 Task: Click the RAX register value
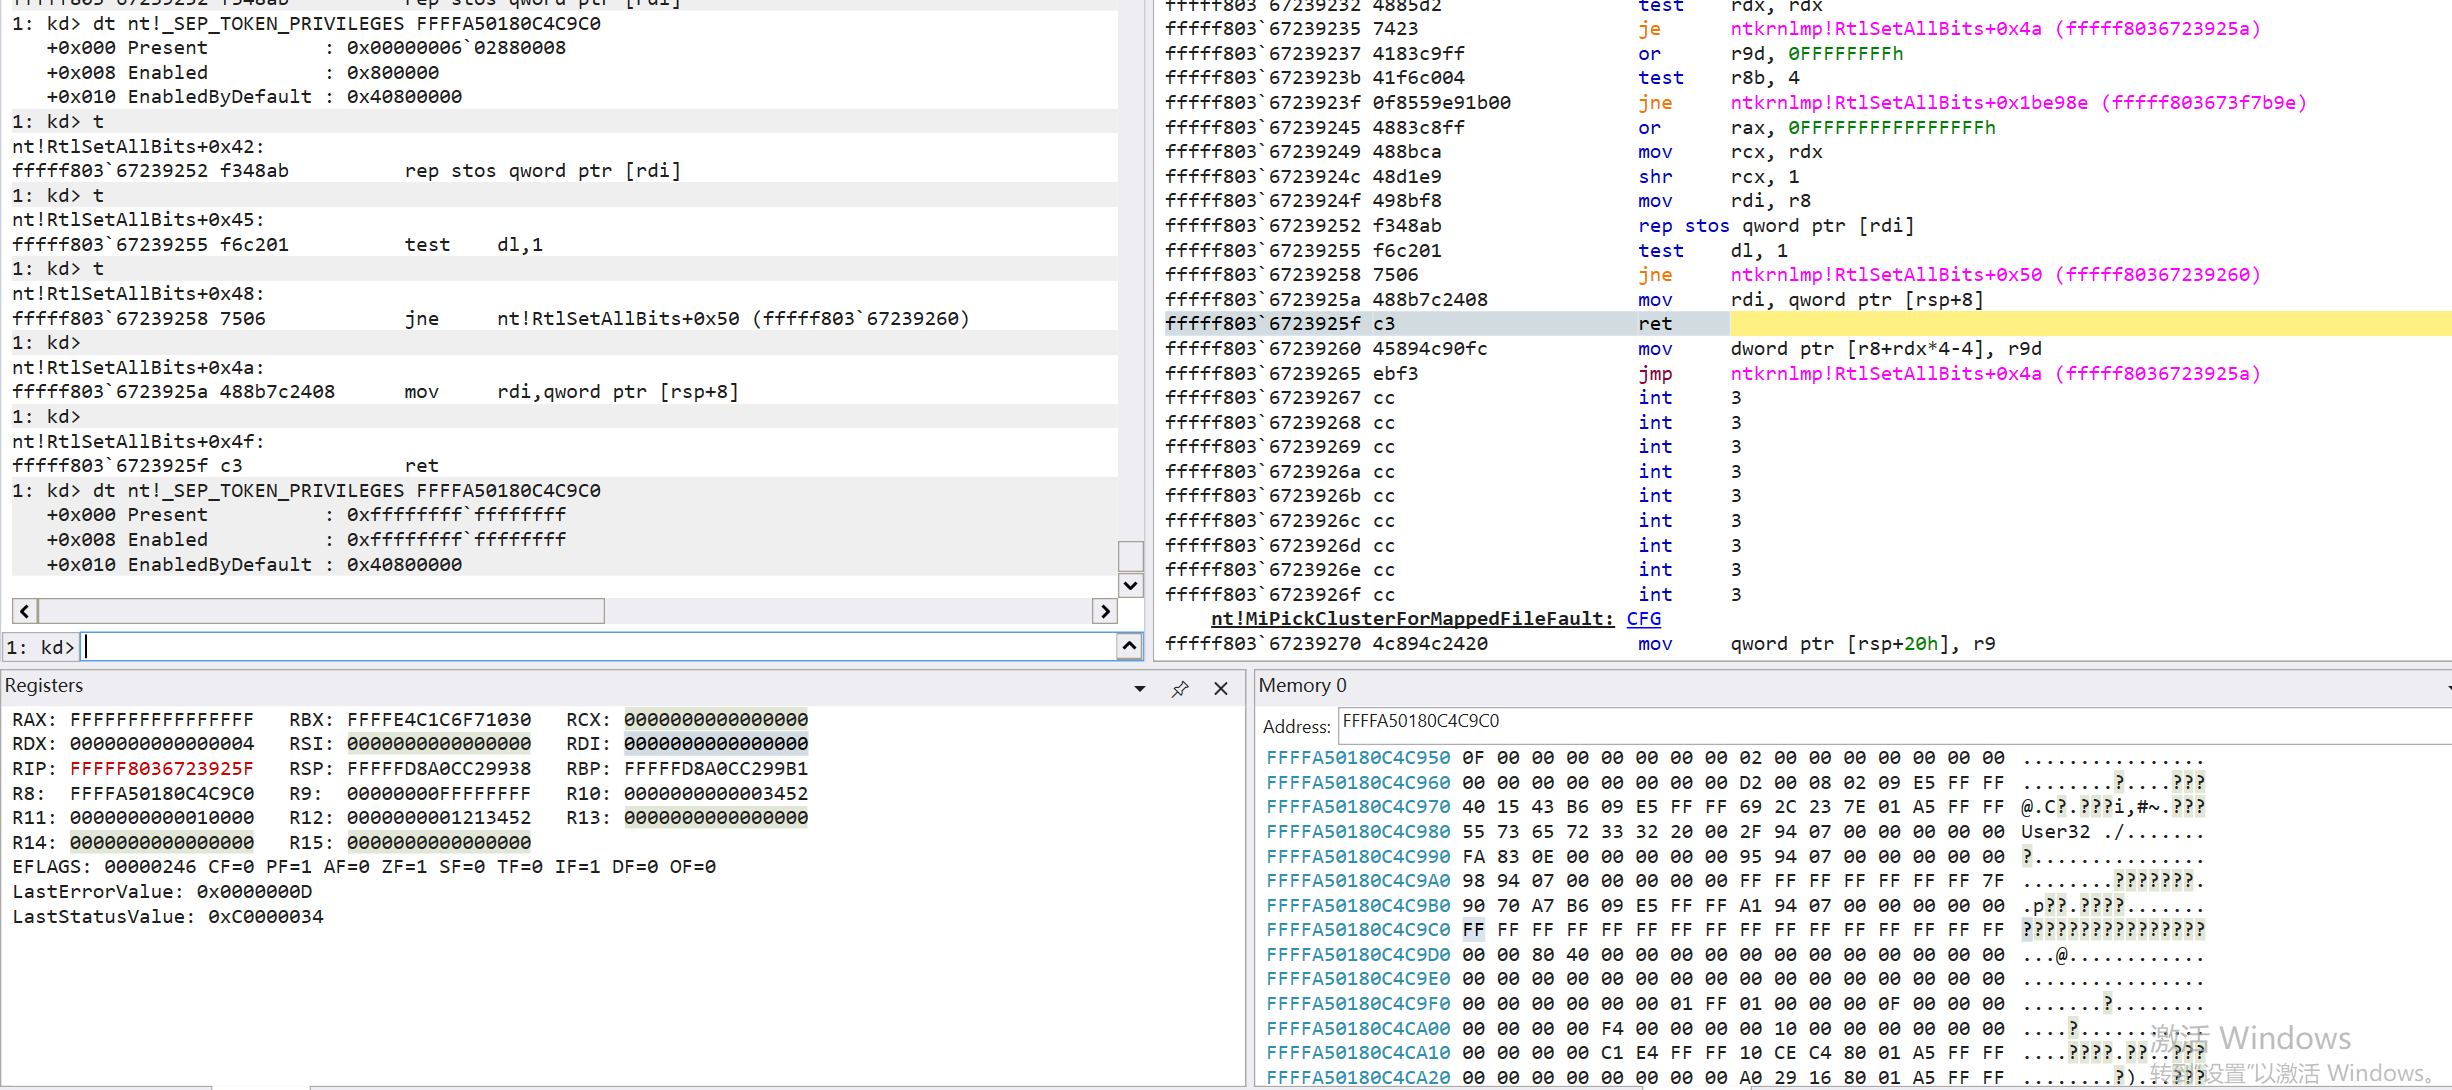pyautogui.click(x=162, y=720)
